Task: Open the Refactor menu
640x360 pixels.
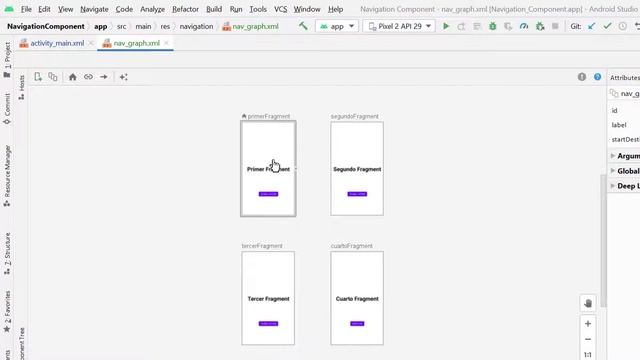Action: pyautogui.click(x=185, y=9)
